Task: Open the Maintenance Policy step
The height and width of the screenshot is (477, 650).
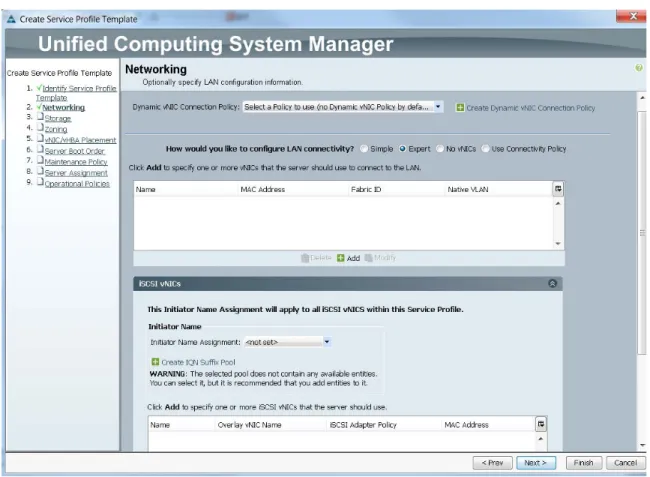Action: [x=76, y=162]
